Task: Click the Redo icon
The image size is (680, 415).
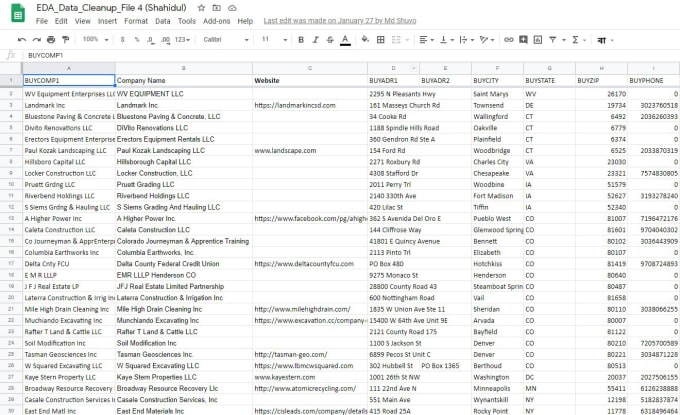Action: coord(36,39)
